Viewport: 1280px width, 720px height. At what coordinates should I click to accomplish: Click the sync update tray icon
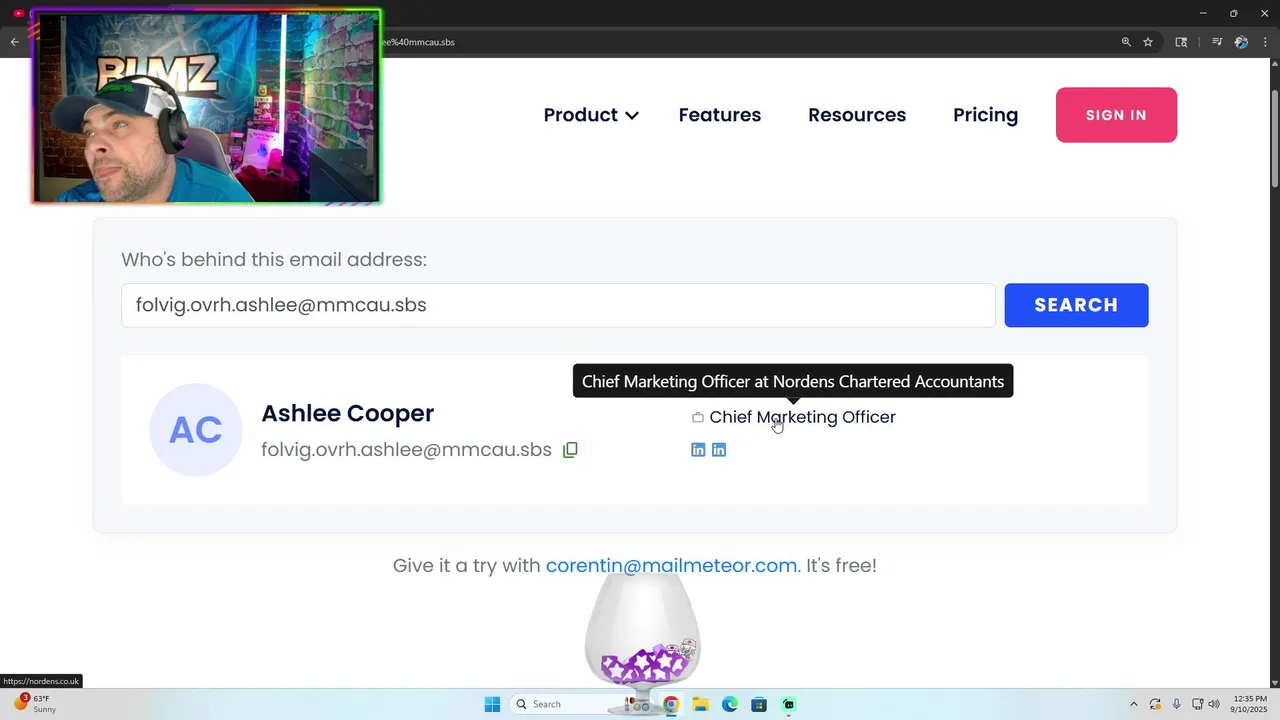click(x=1155, y=704)
